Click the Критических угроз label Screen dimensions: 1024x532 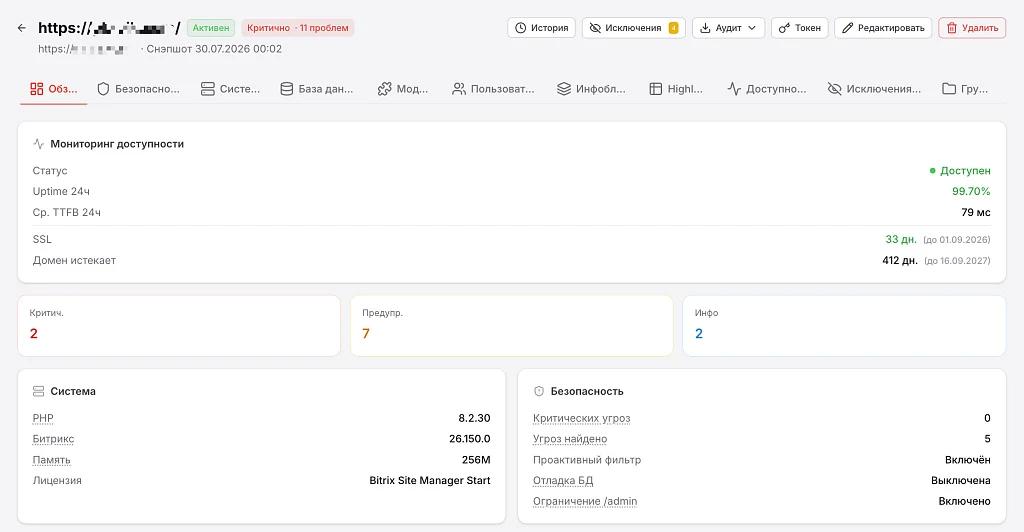click(x=581, y=418)
